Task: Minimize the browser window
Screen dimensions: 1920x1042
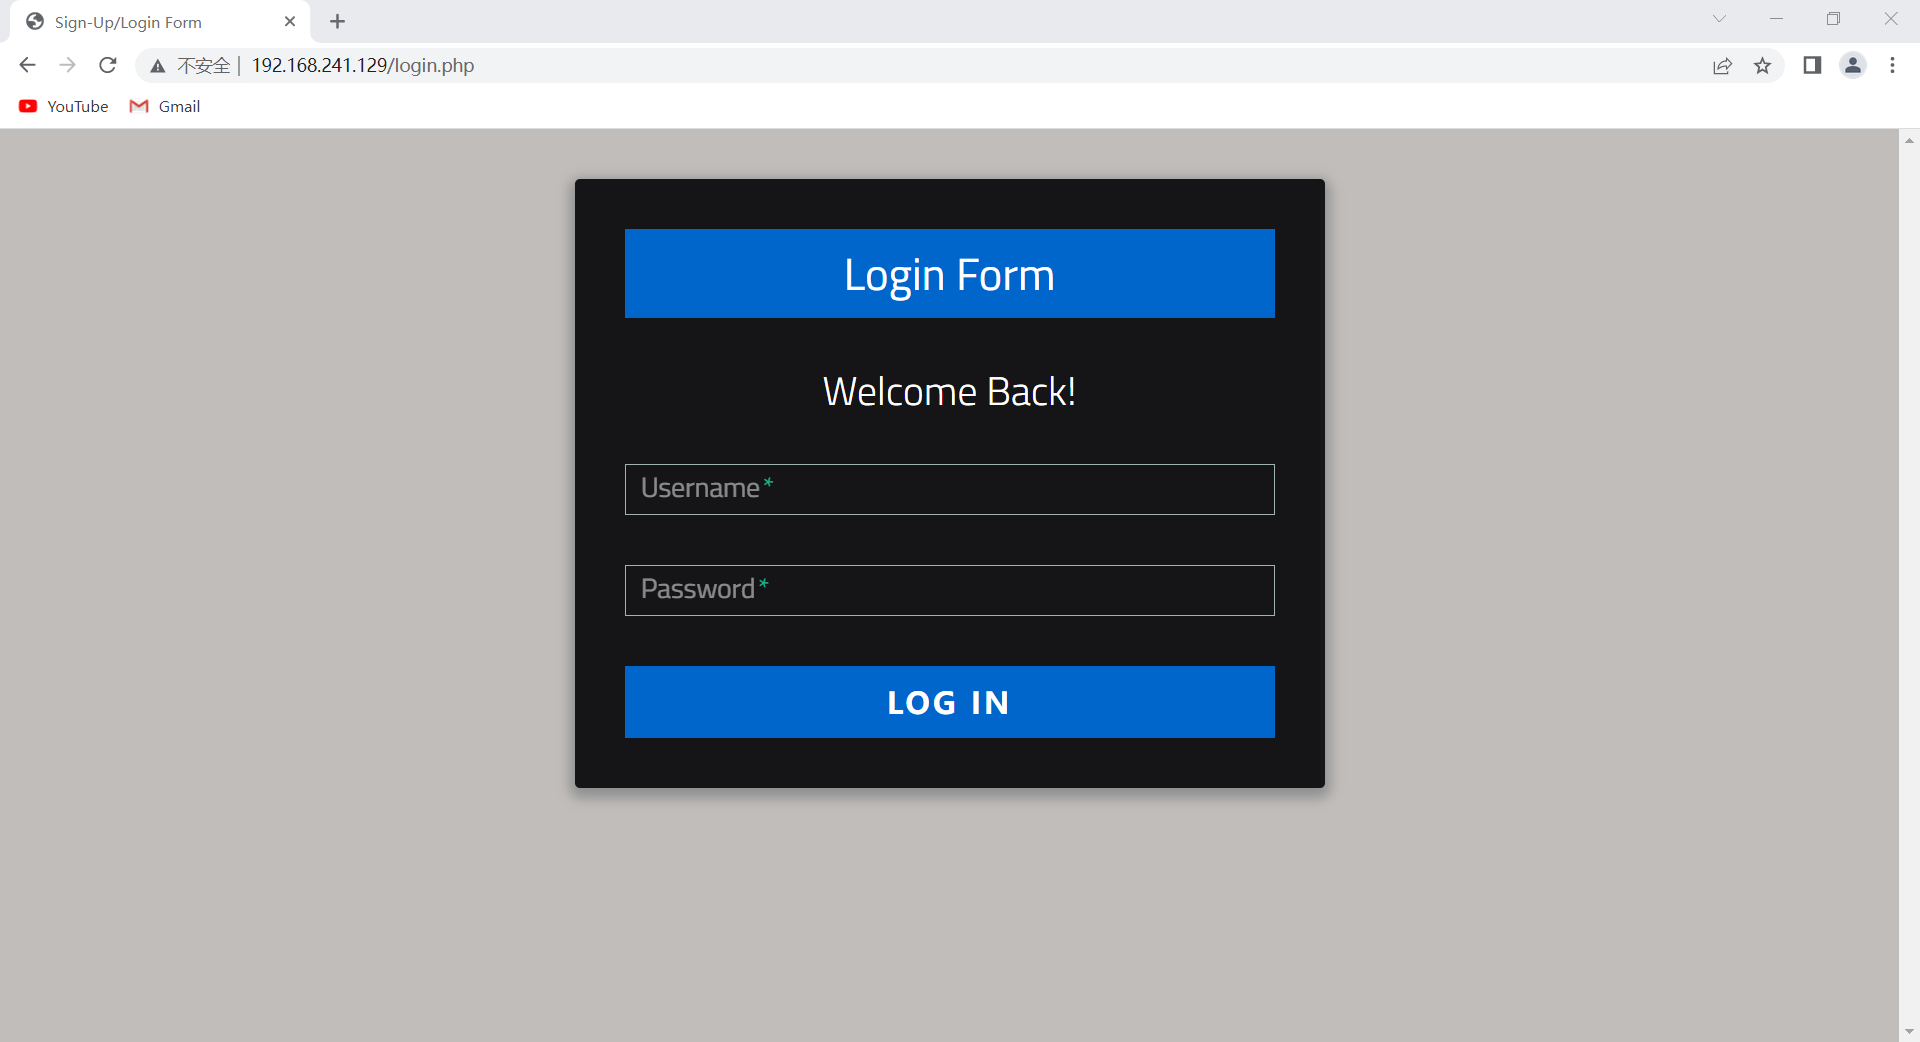Action: tap(1776, 19)
